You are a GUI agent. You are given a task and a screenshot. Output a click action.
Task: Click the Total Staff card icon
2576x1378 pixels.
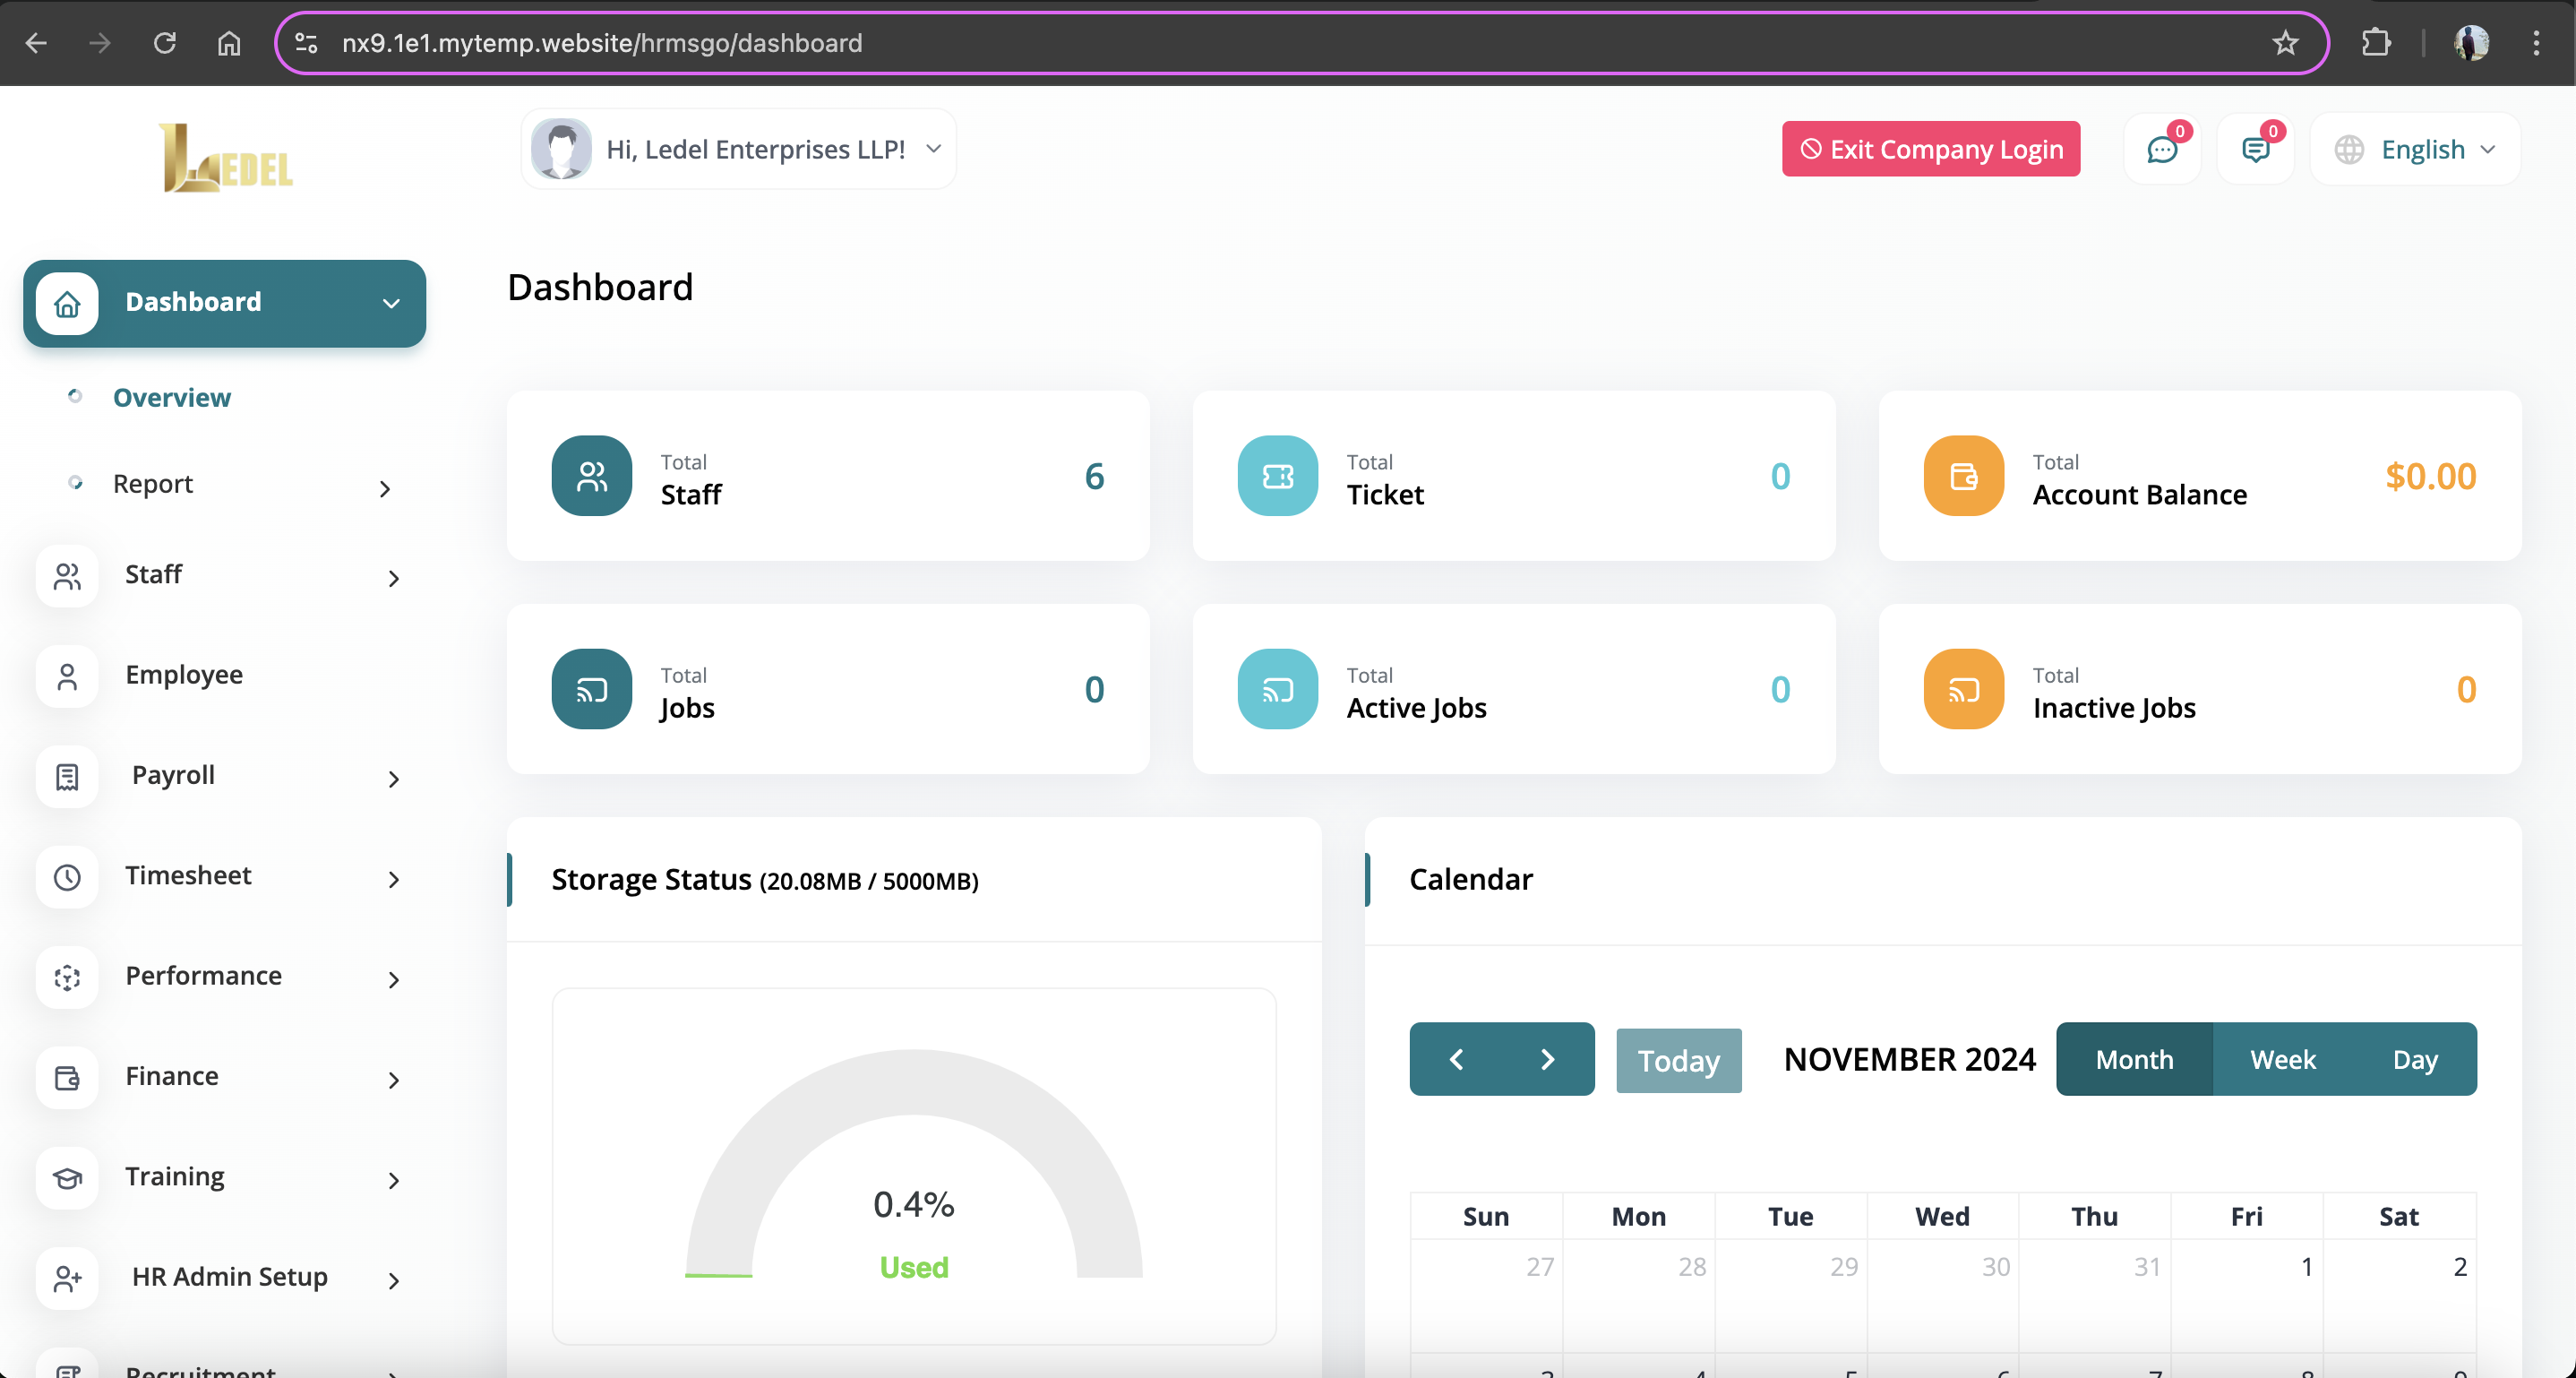point(592,476)
